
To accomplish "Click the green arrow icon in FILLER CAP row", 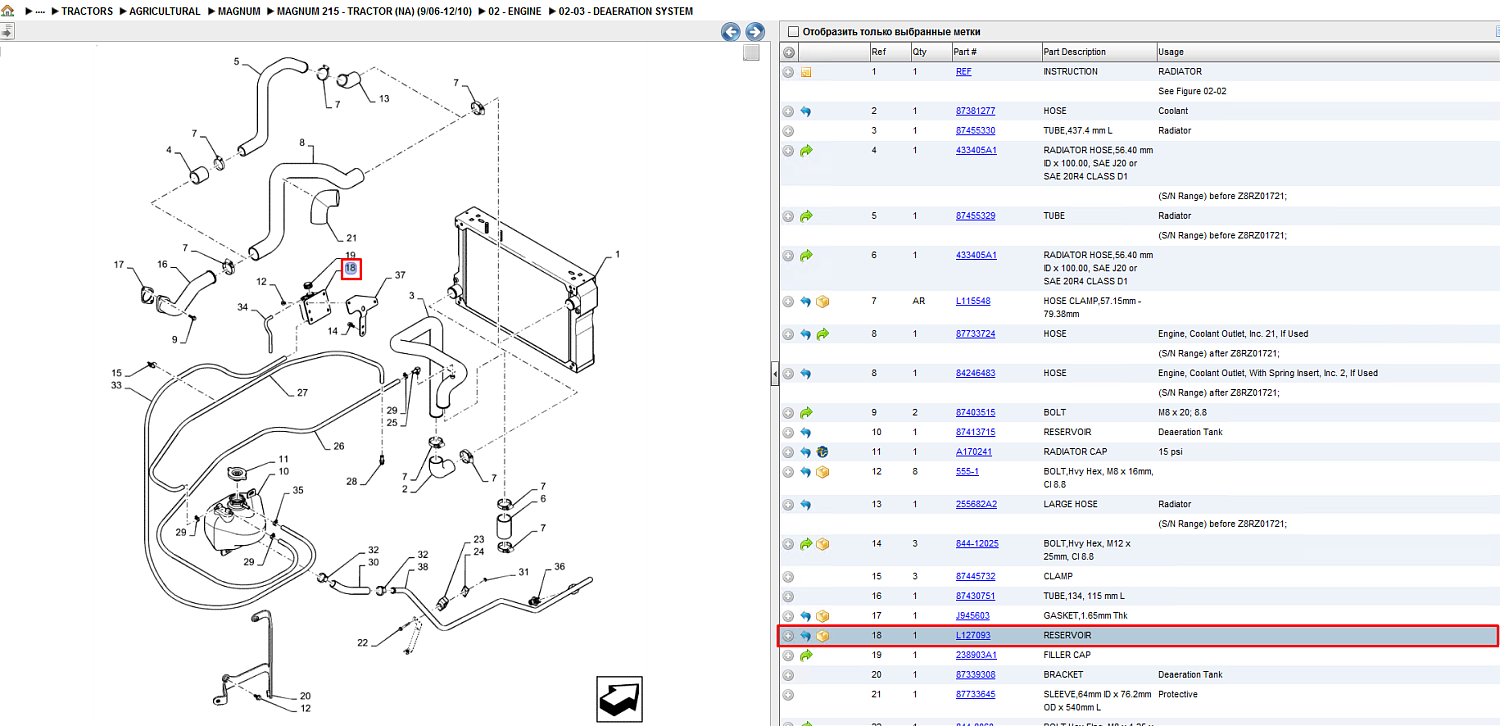I will 806,655.
